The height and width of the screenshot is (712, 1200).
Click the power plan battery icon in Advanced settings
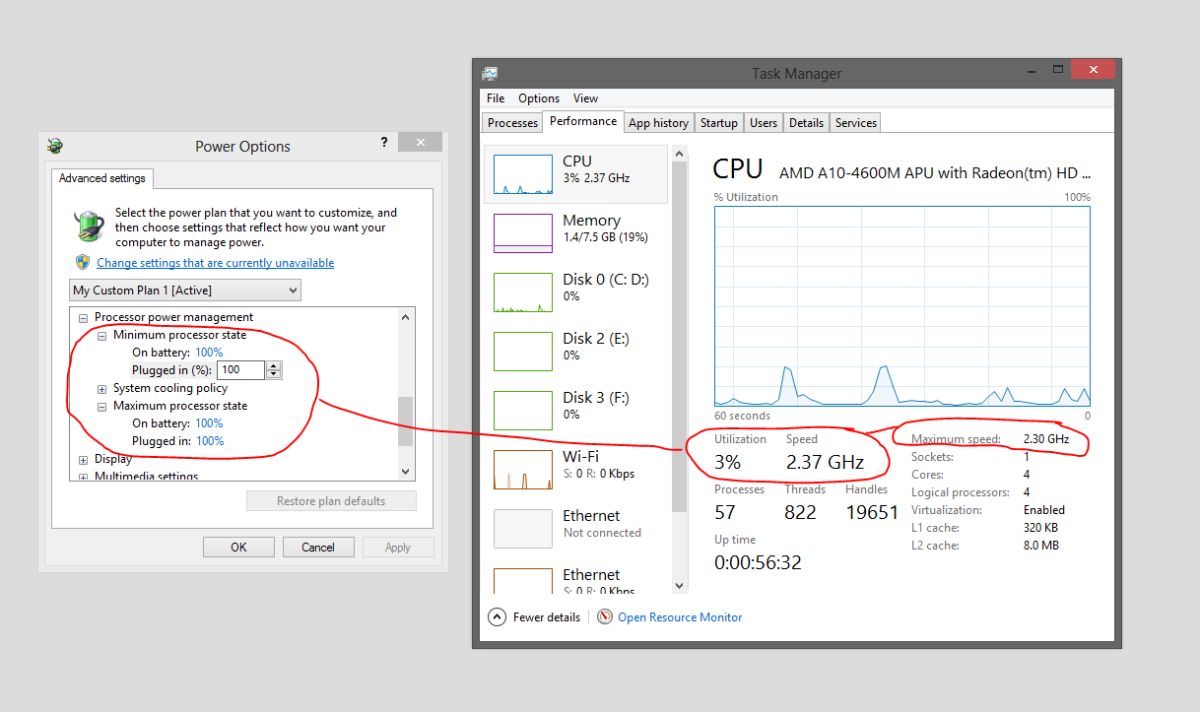click(x=91, y=226)
